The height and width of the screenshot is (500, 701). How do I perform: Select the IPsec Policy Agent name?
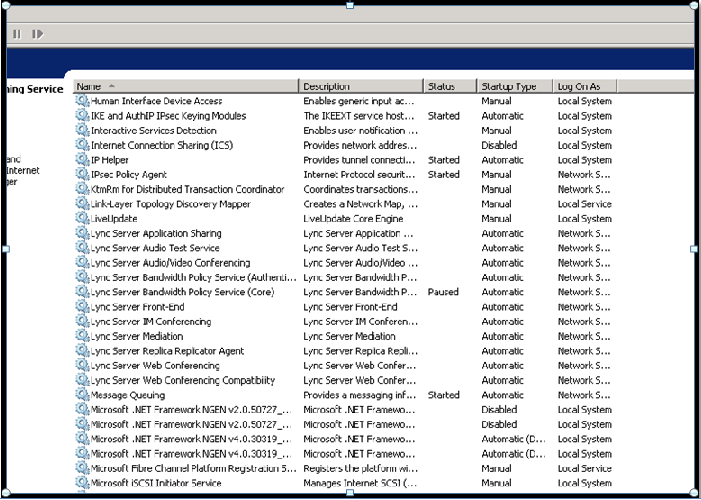click(129, 175)
